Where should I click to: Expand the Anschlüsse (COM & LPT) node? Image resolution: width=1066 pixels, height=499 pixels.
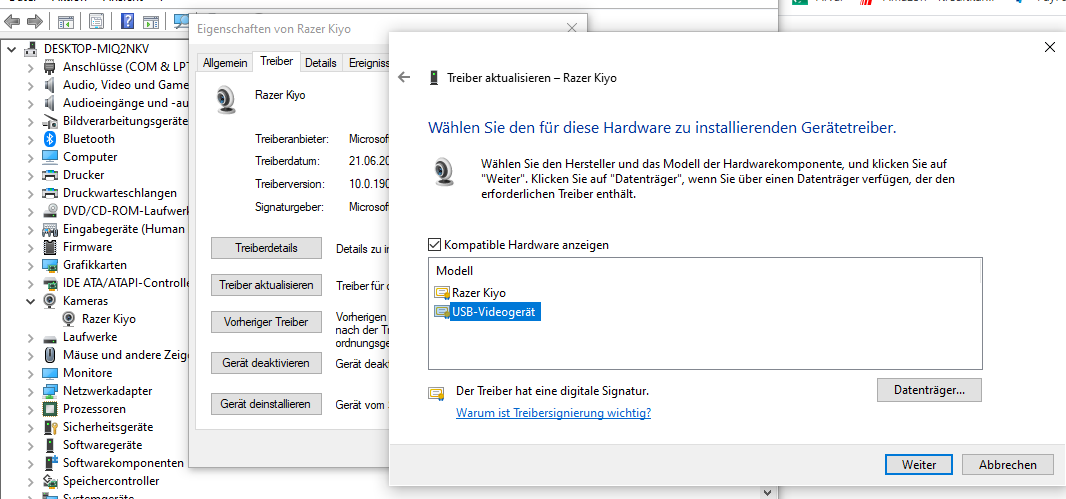[x=31, y=67]
